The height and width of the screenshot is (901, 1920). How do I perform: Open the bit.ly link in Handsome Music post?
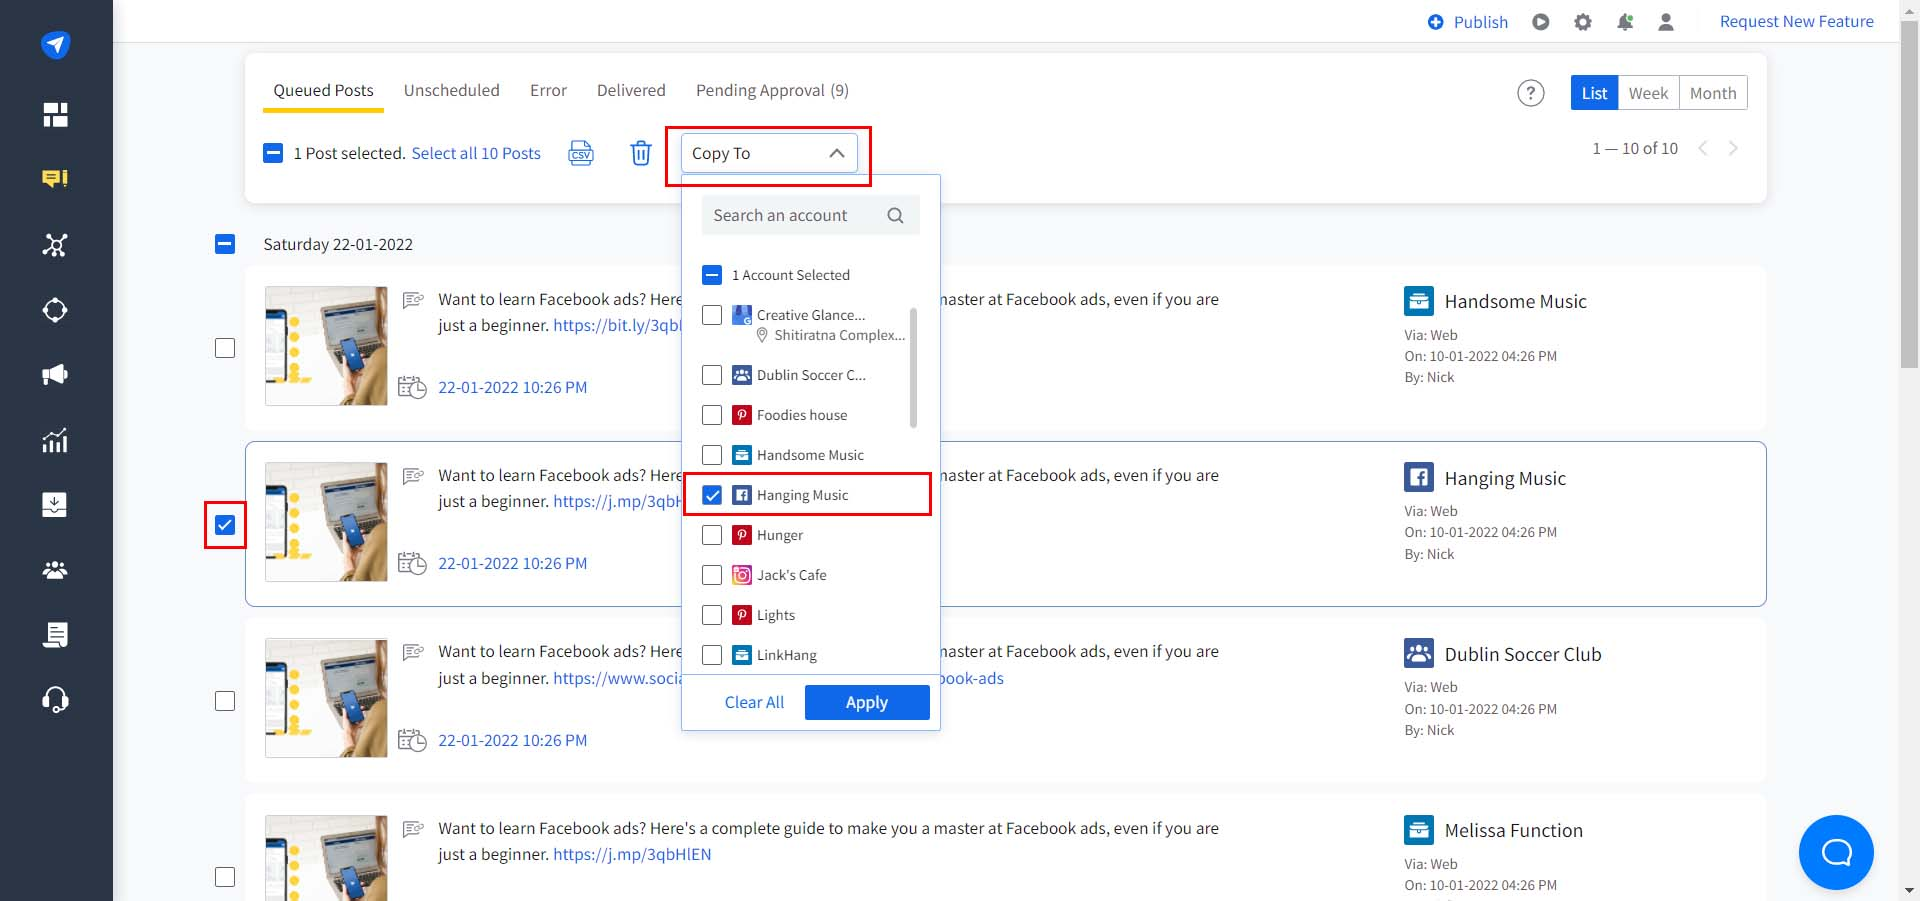pyautogui.click(x=617, y=325)
